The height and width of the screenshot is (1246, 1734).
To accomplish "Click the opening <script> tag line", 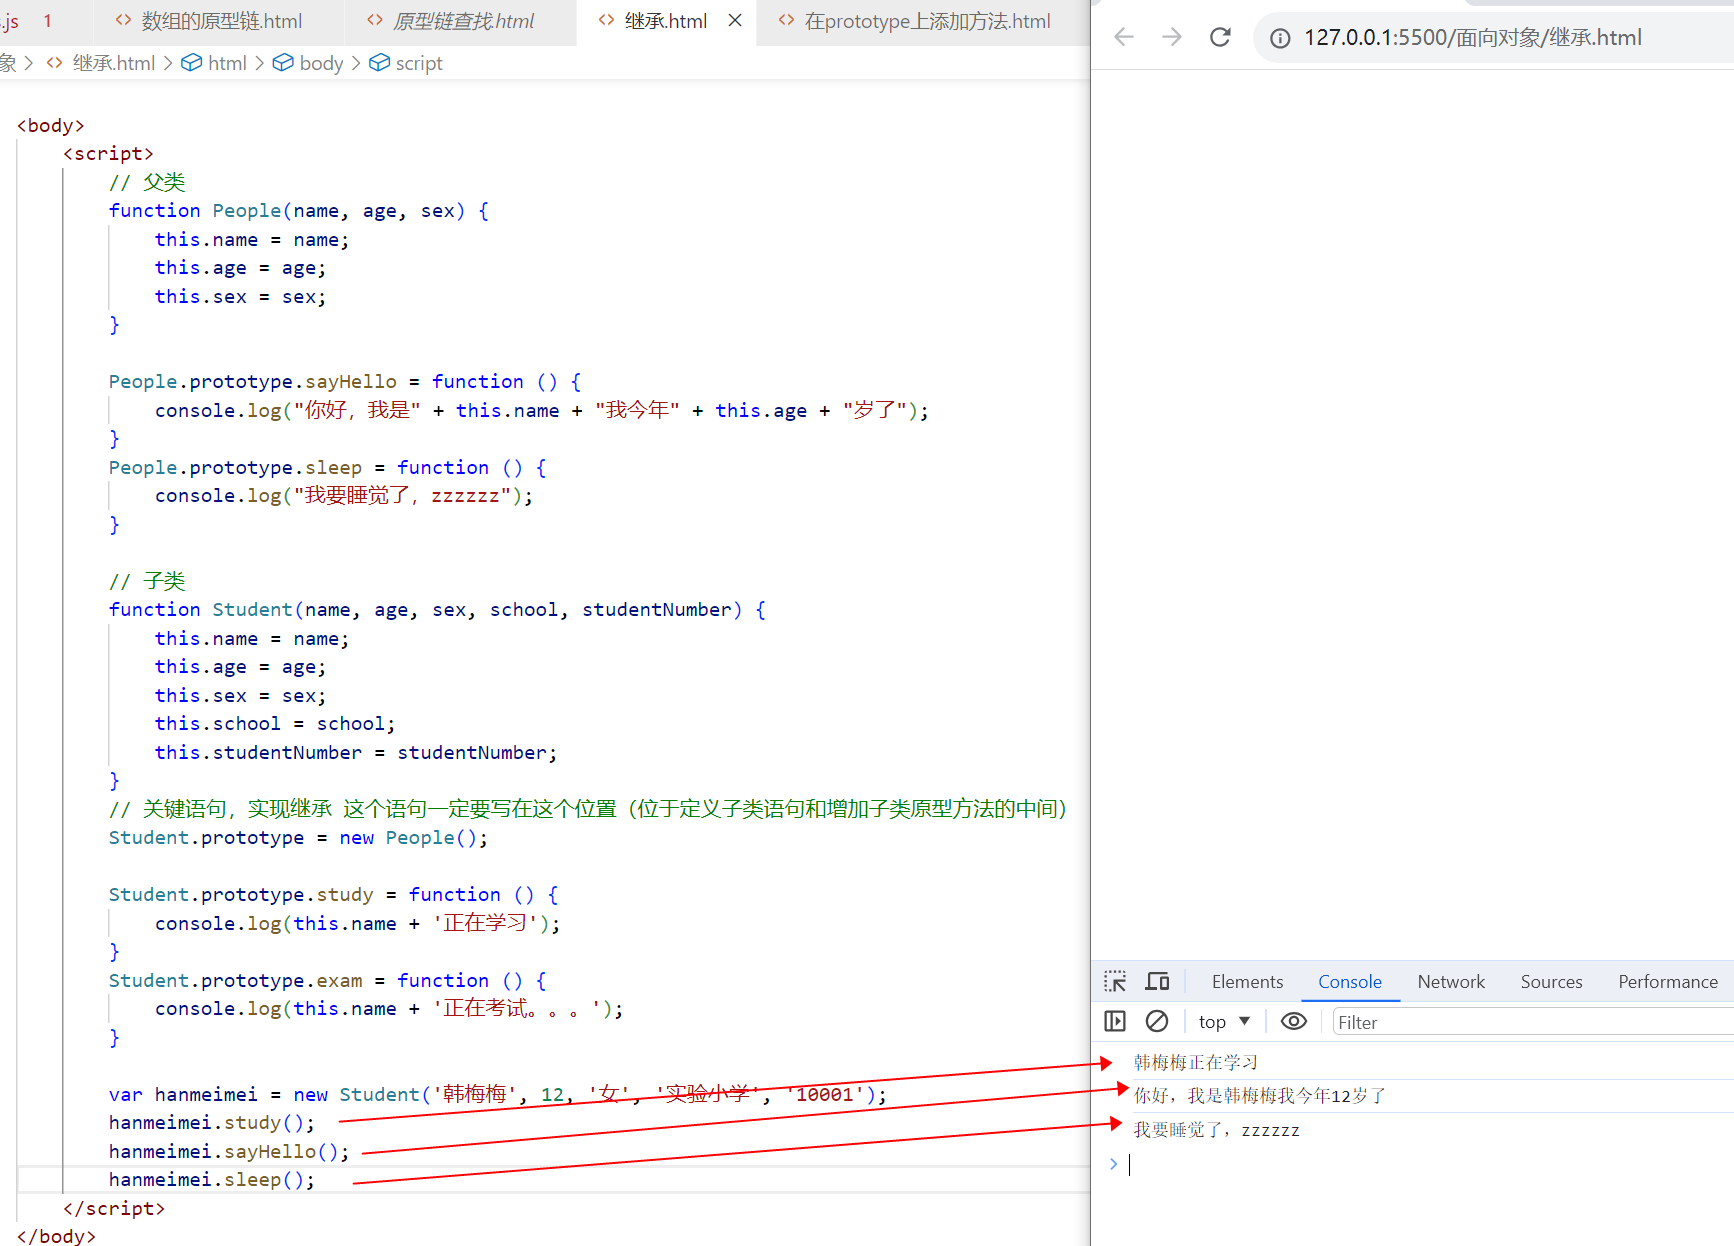I will tap(108, 154).
